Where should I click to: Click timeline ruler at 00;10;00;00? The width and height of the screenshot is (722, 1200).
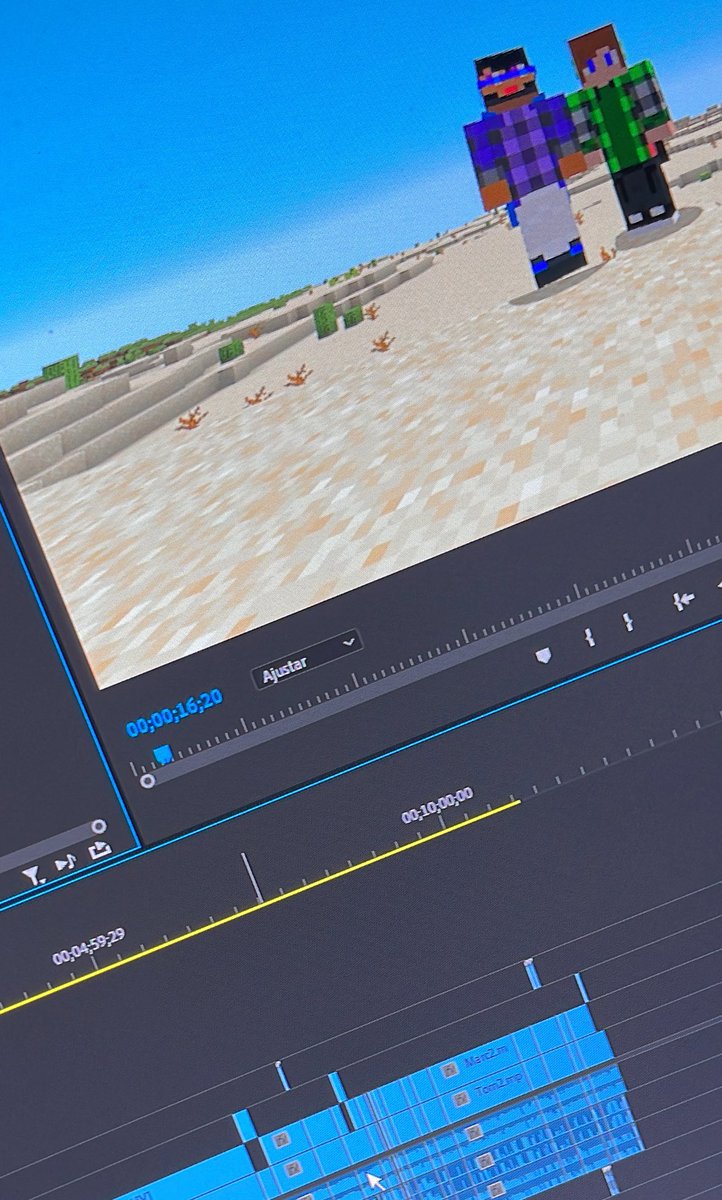tap(437, 807)
